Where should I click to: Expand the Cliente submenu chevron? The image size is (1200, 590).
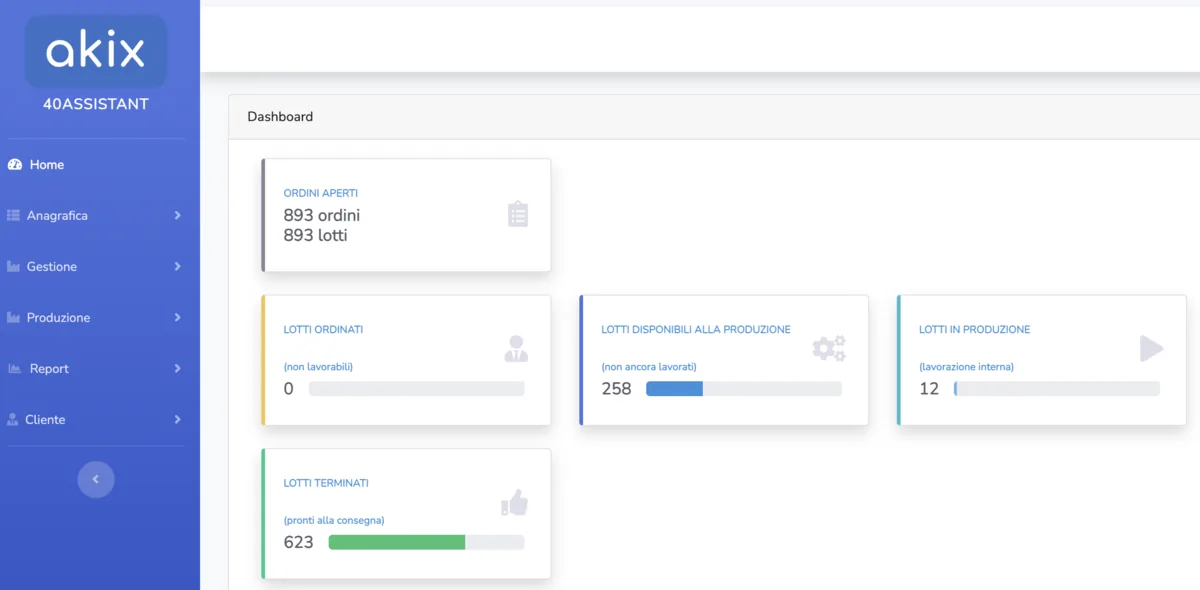(177, 420)
